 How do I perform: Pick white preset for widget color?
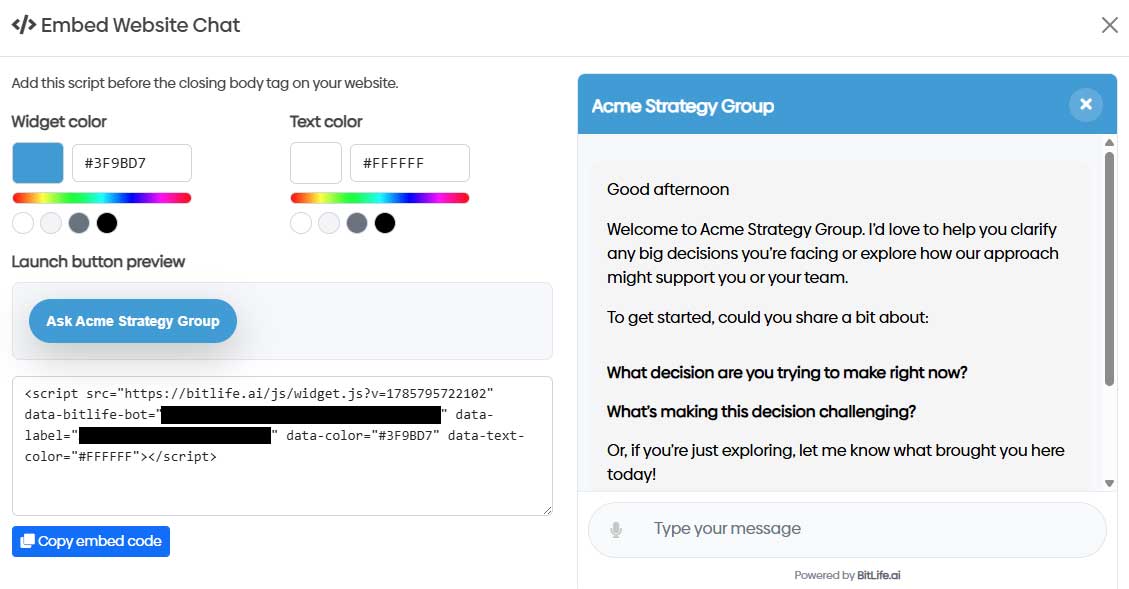tap(23, 223)
